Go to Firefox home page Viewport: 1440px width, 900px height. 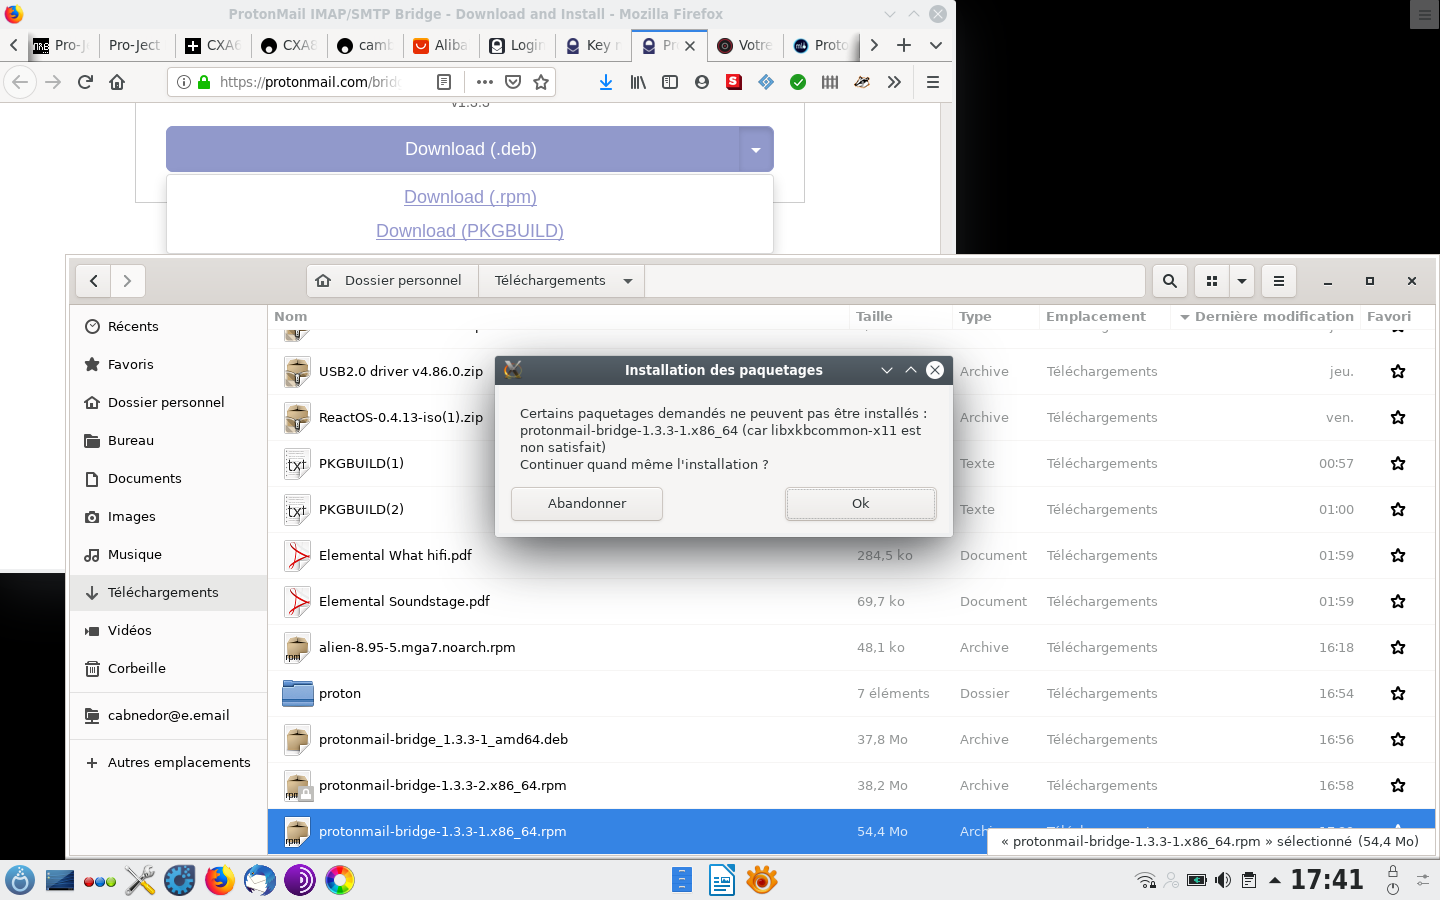(117, 82)
